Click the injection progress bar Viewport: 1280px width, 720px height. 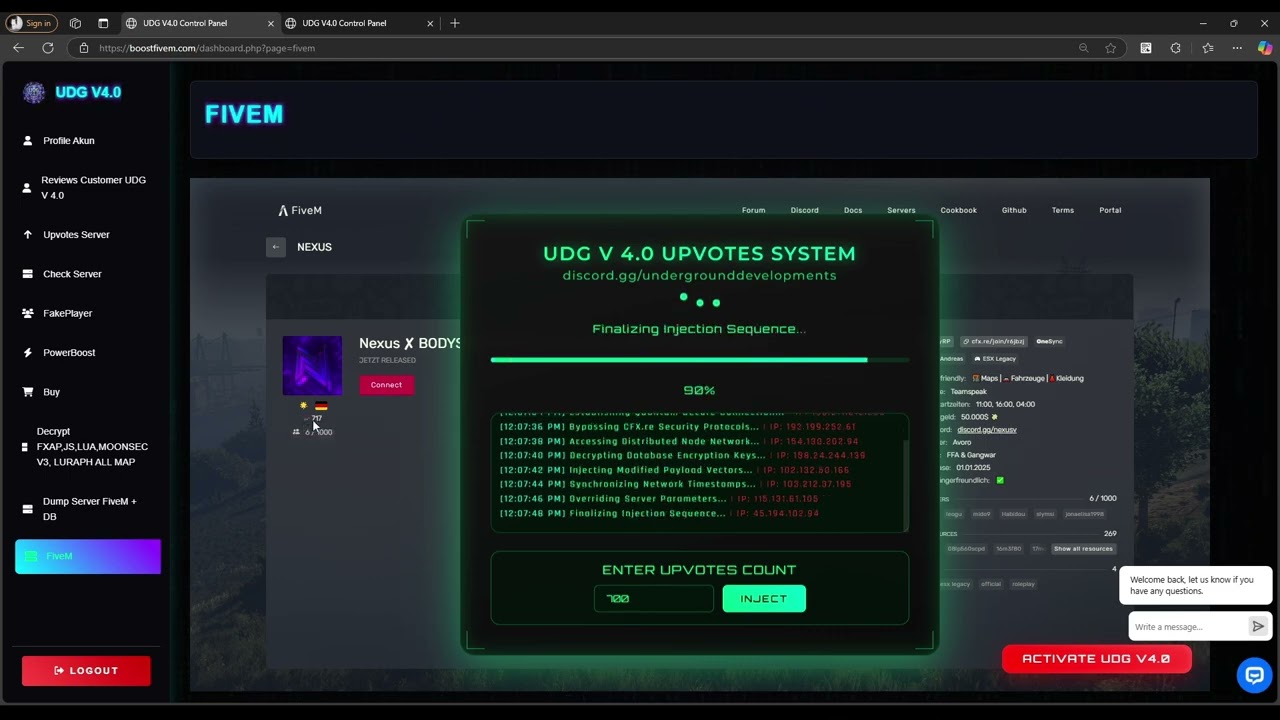point(700,360)
